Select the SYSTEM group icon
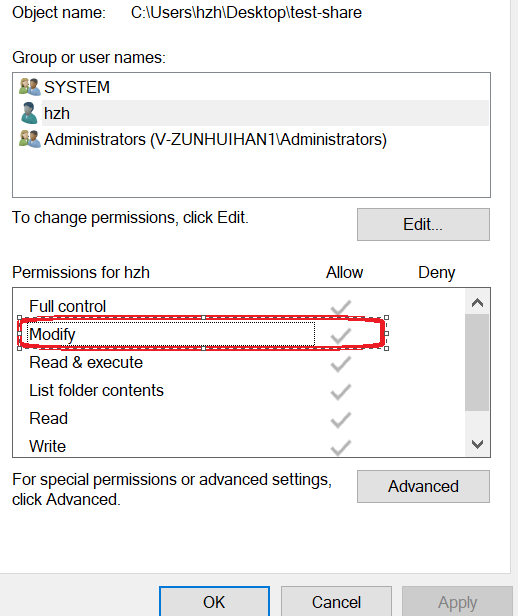The width and height of the screenshot is (518, 616). 30,87
